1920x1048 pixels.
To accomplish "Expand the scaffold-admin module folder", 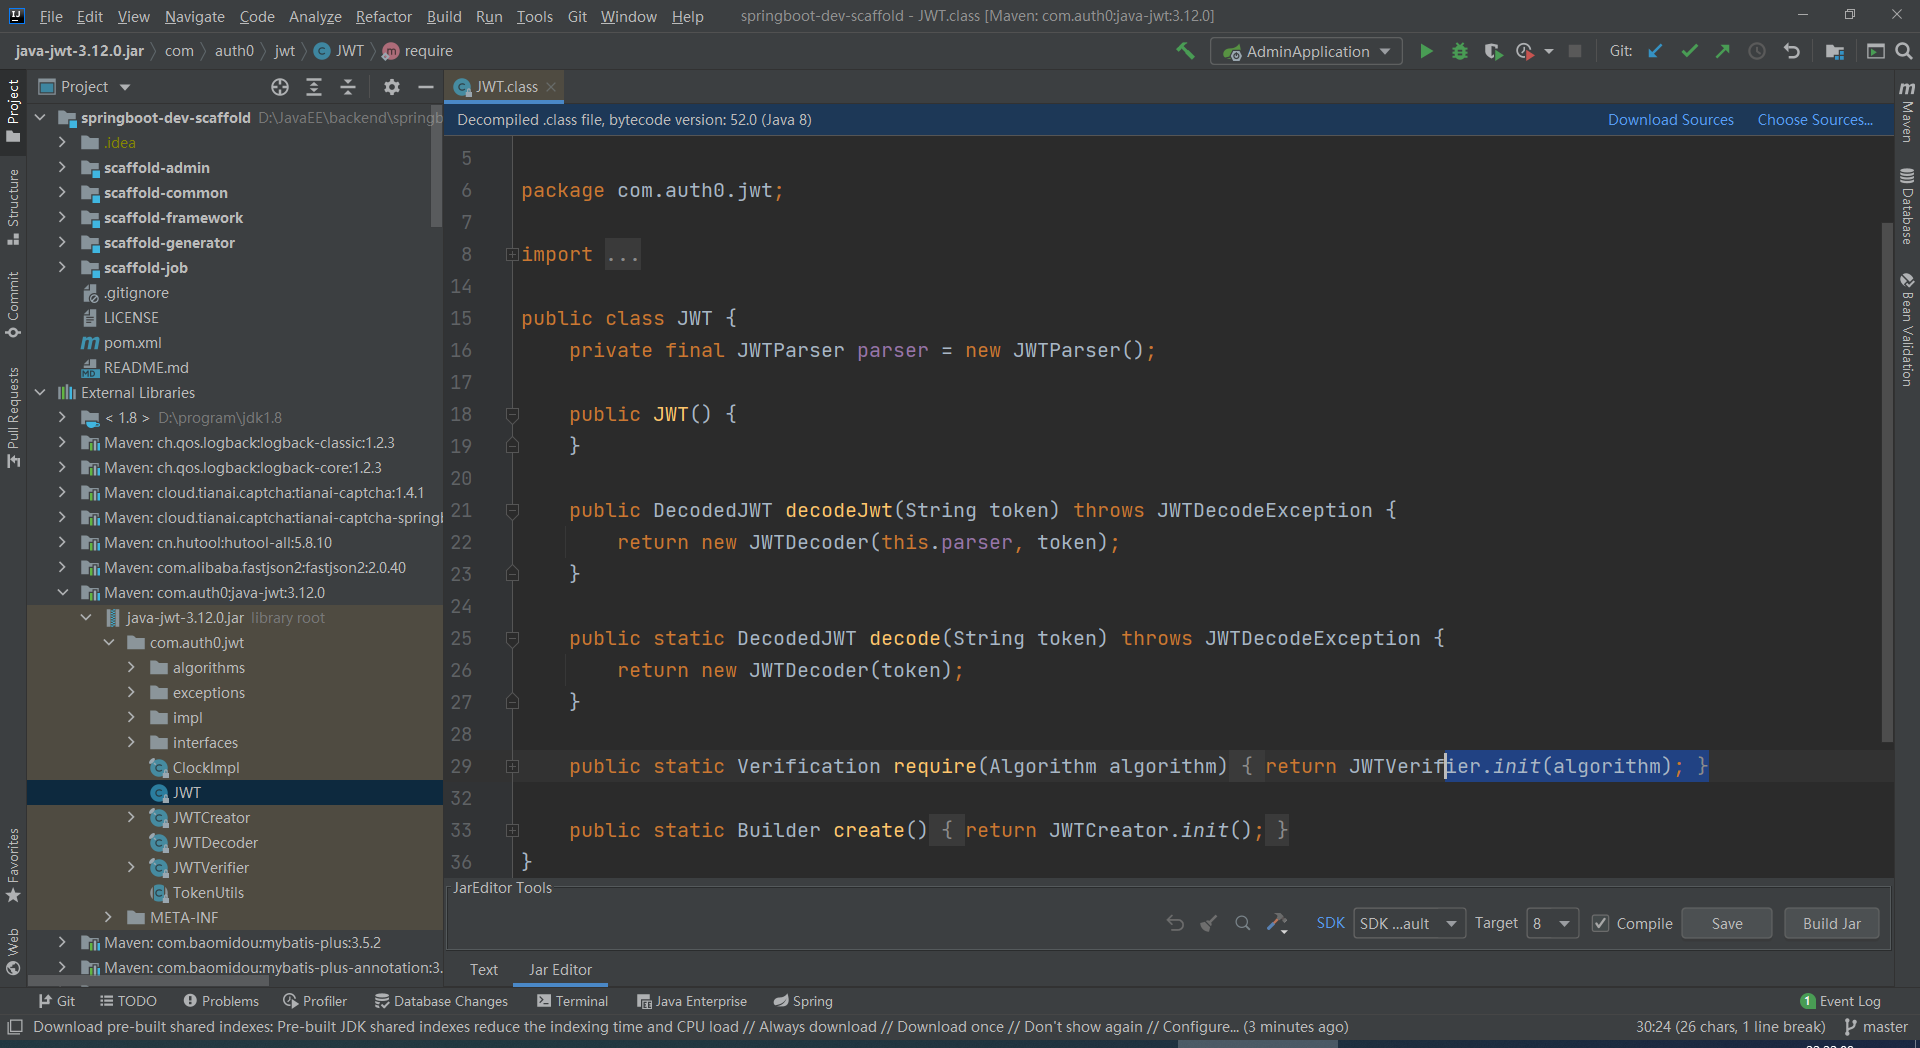I will 62,168.
